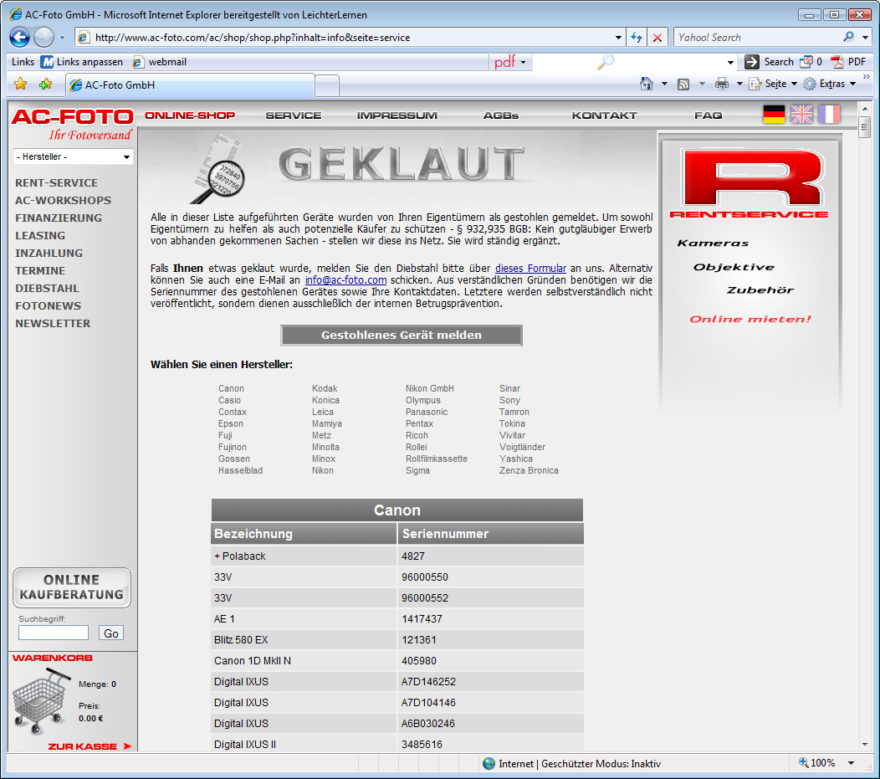The width and height of the screenshot is (880, 779).
Task: Open the FAQ menu item
Action: point(708,116)
